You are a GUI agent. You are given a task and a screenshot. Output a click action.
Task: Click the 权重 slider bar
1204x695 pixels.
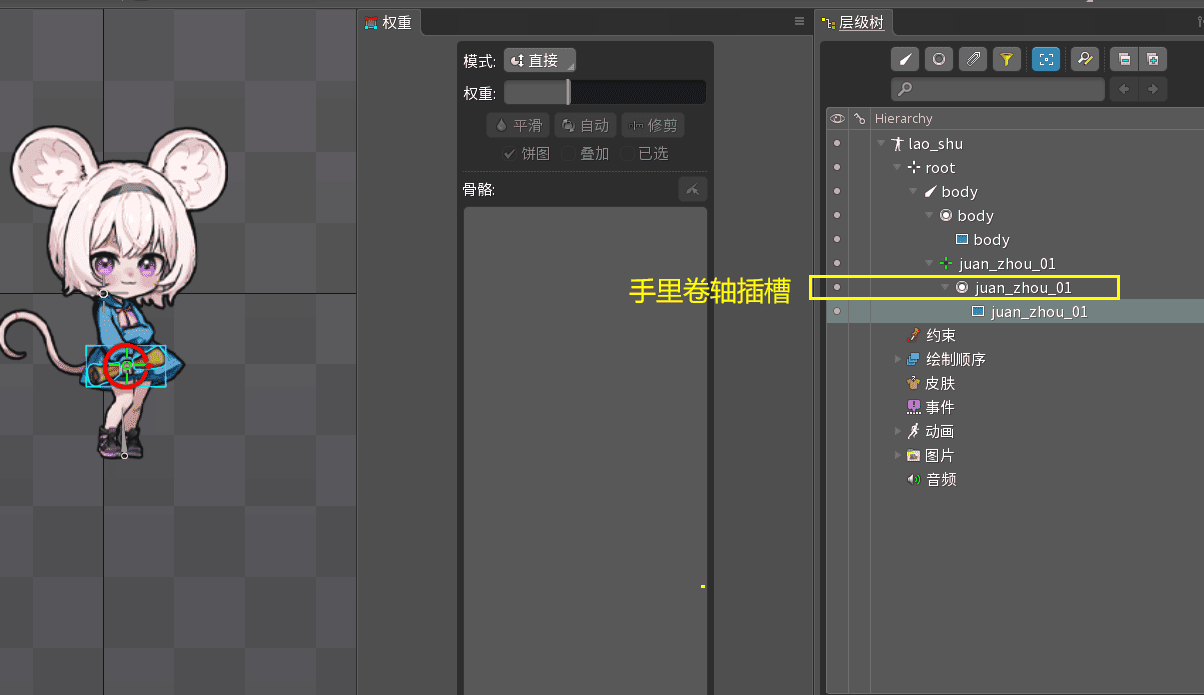click(x=604, y=93)
